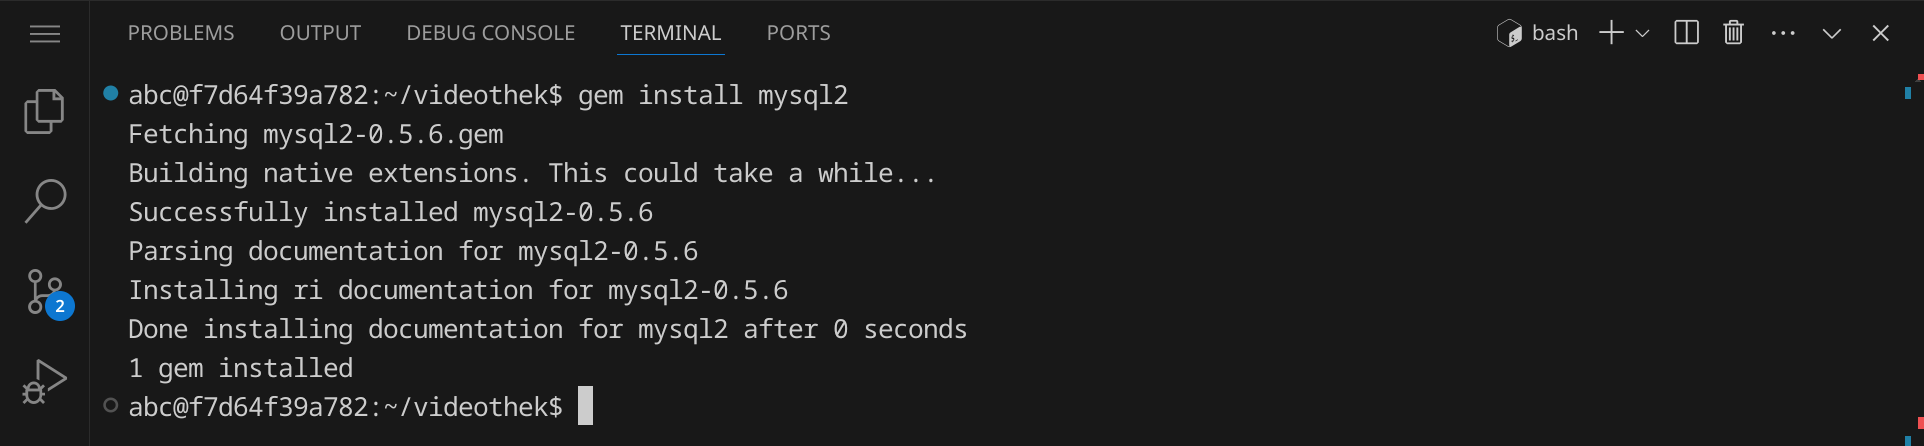
Task: Switch to the OUTPUT tab
Action: point(320,33)
